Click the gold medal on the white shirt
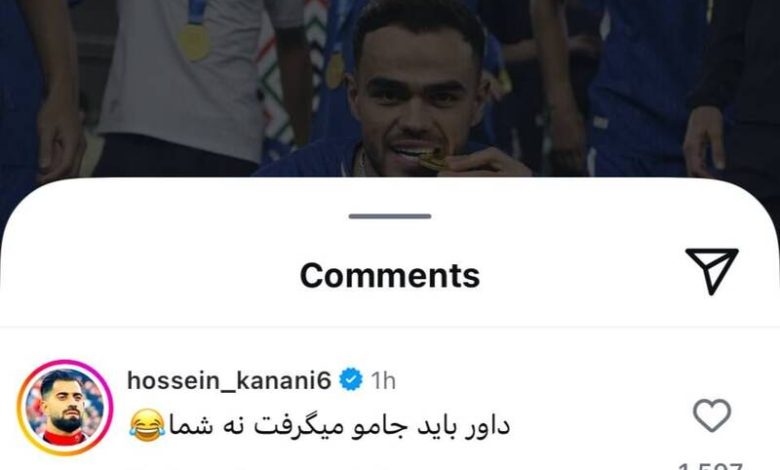Screen dimensions: 780x470 tap(194, 42)
